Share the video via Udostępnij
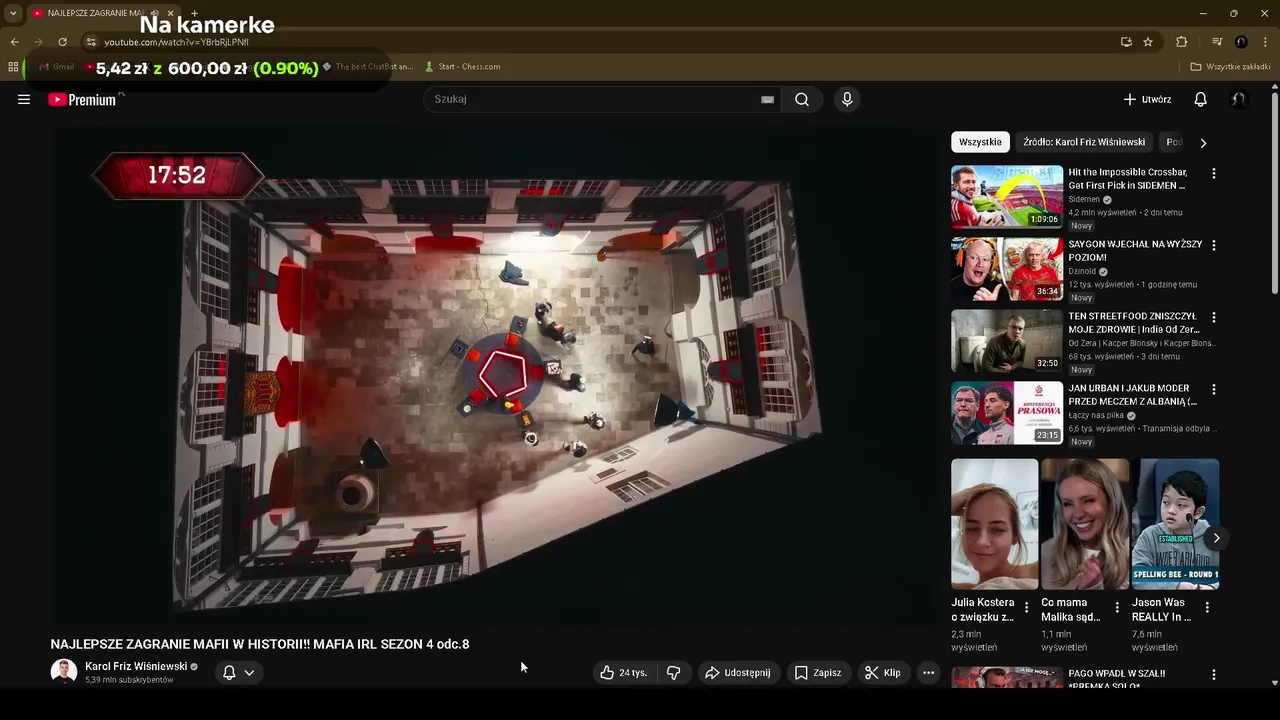 pos(738,673)
